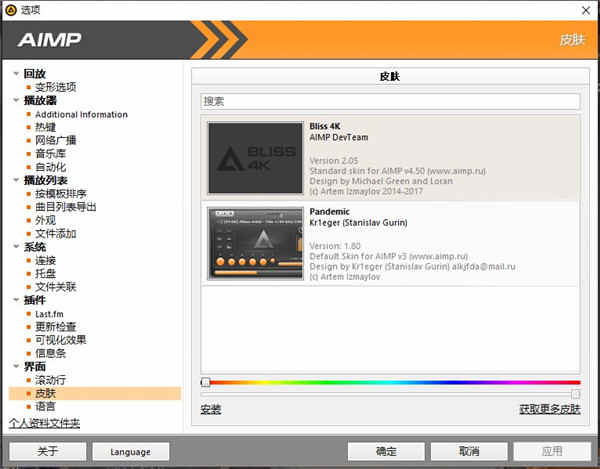Click the 'Kr1eger (Stanislav Gurin)' author text

(358, 223)
